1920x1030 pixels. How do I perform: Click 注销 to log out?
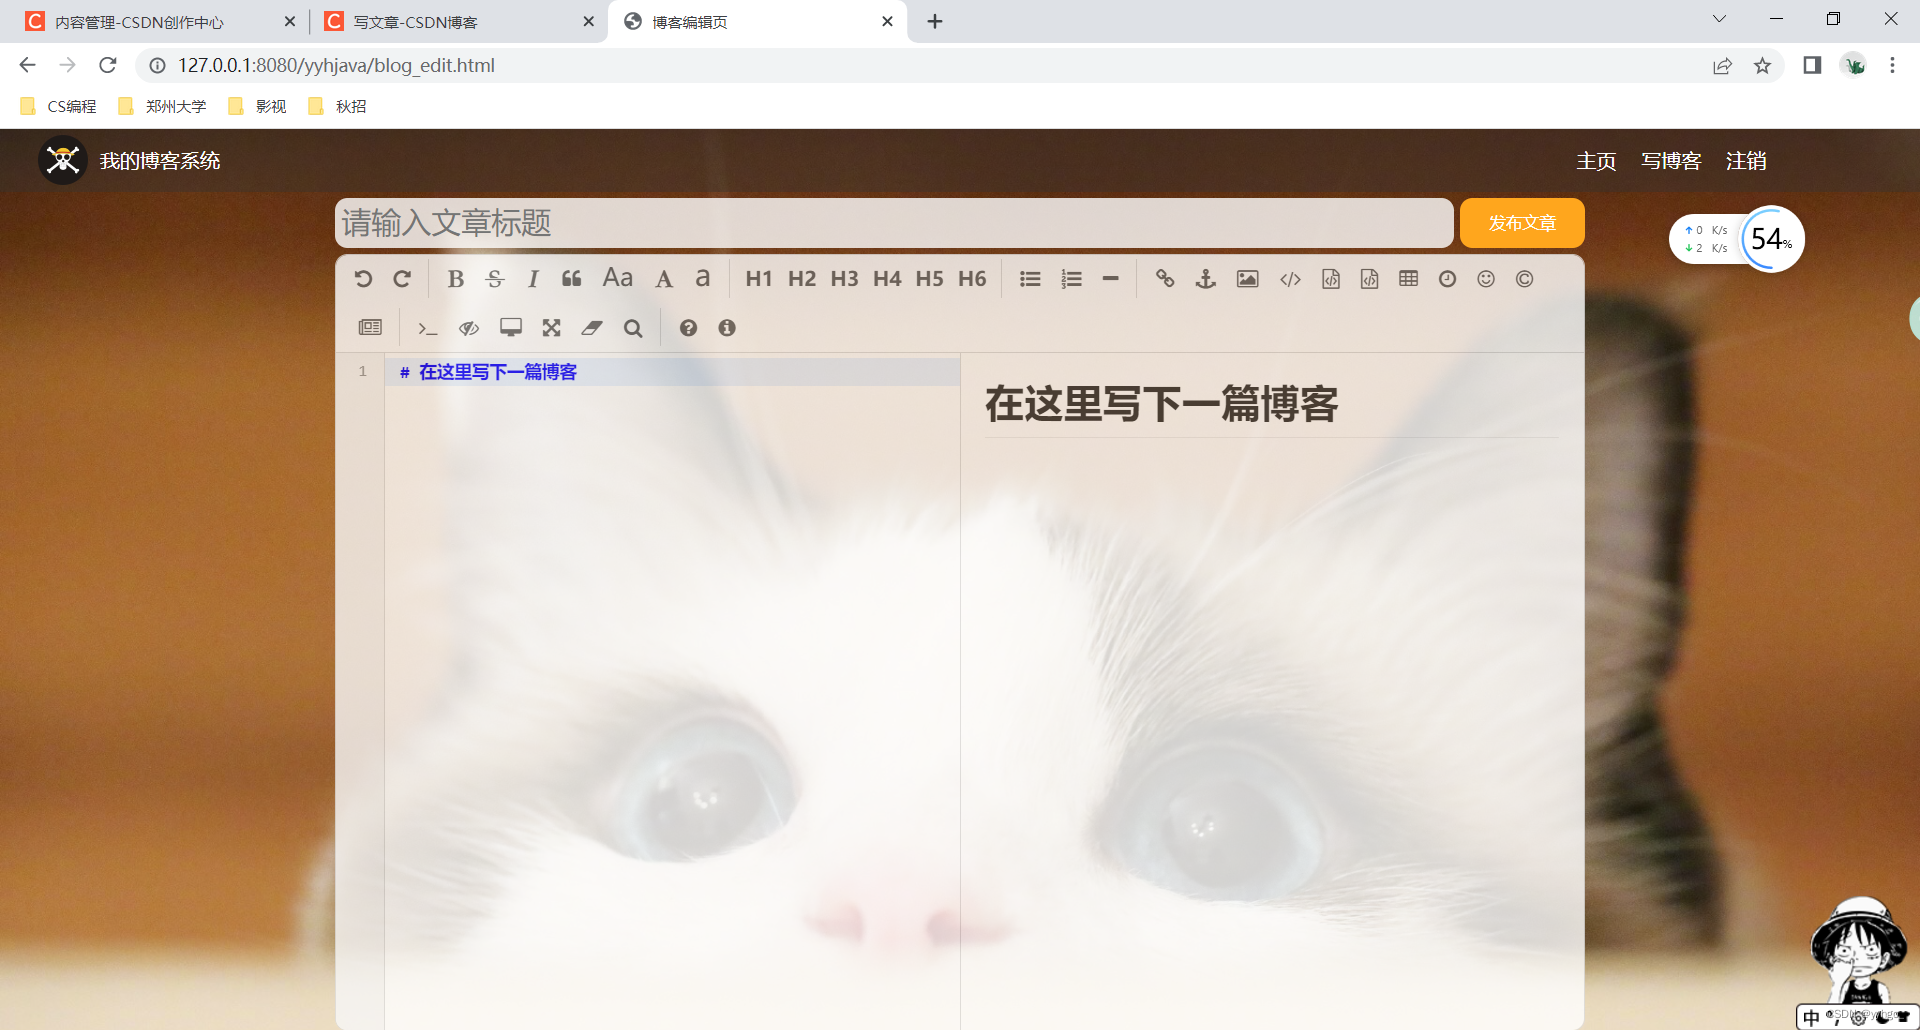(1746, 161)
